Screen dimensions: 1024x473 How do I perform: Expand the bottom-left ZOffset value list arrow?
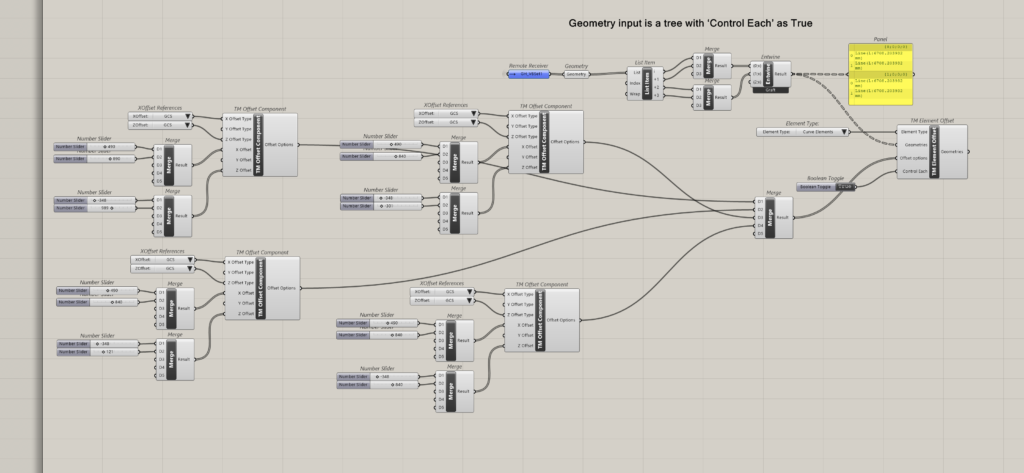click(191, 268)
